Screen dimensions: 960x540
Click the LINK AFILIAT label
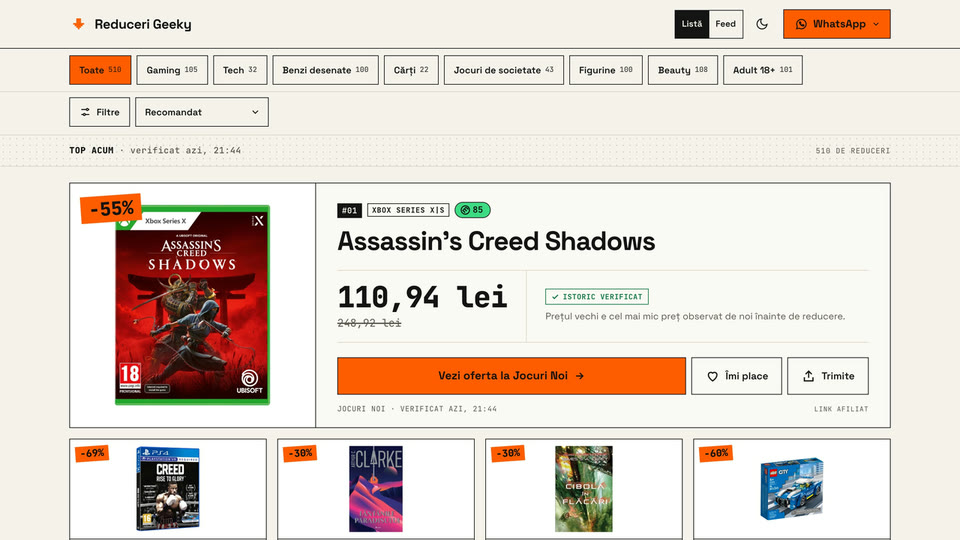pyautogui.click(x=841, y=409)
